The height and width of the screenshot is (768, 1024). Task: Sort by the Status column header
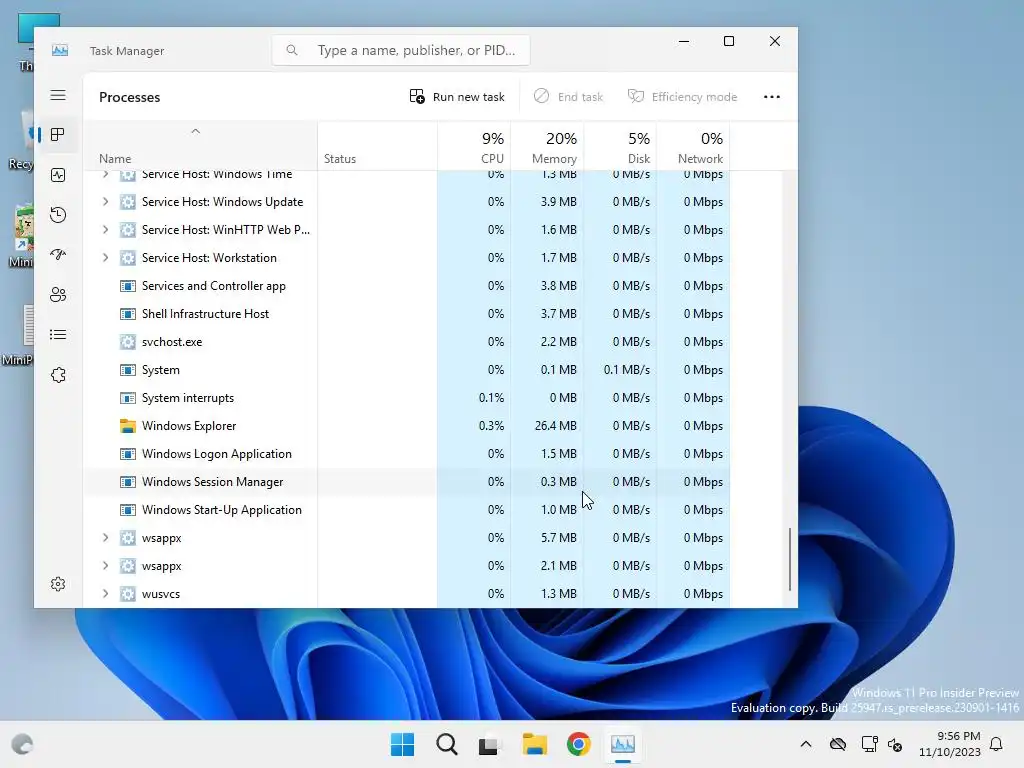coord(377,146)
